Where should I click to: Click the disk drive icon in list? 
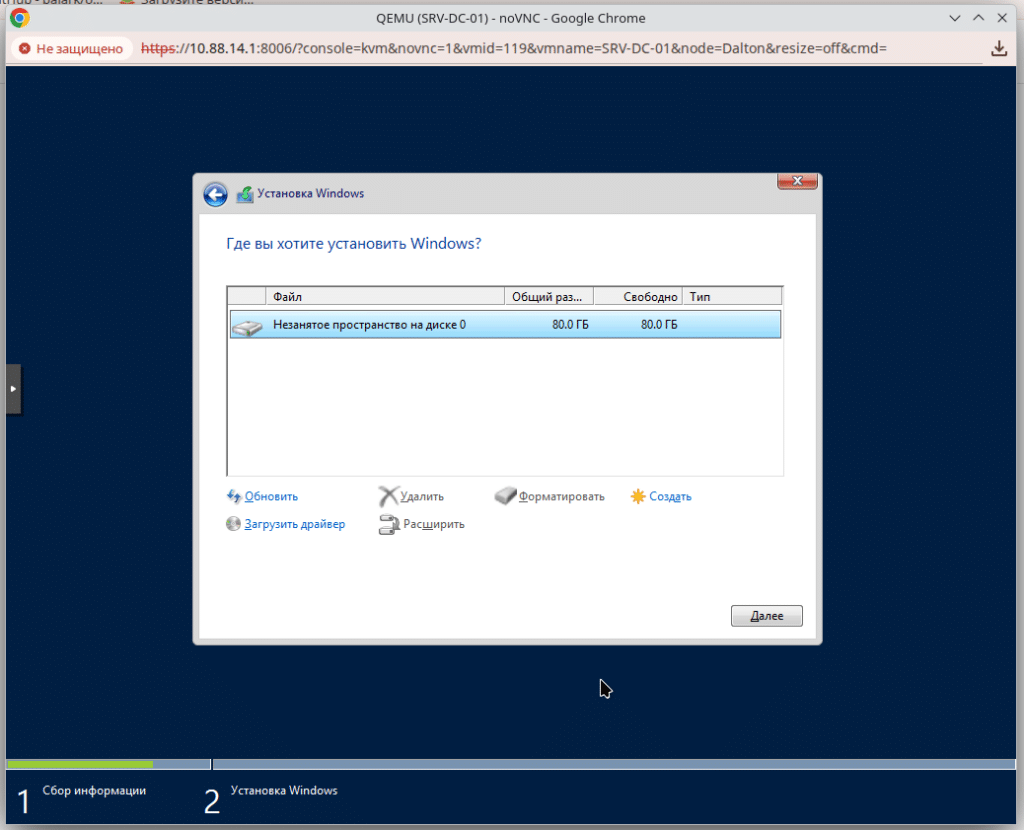point(246,325)
